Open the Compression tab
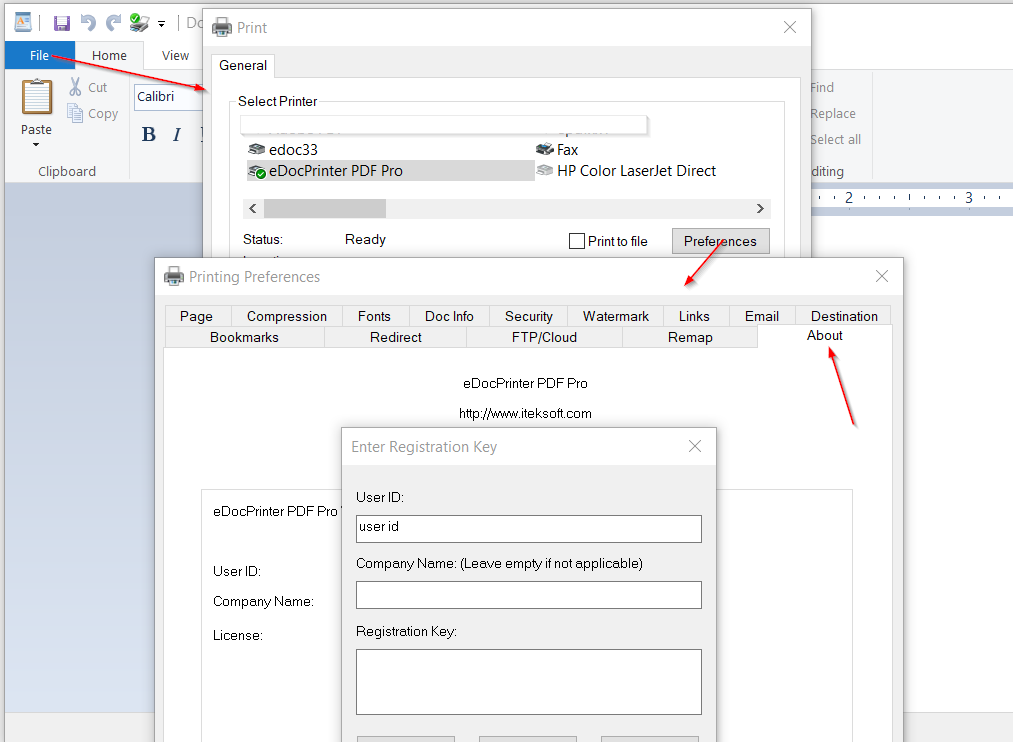 (287, 316)
